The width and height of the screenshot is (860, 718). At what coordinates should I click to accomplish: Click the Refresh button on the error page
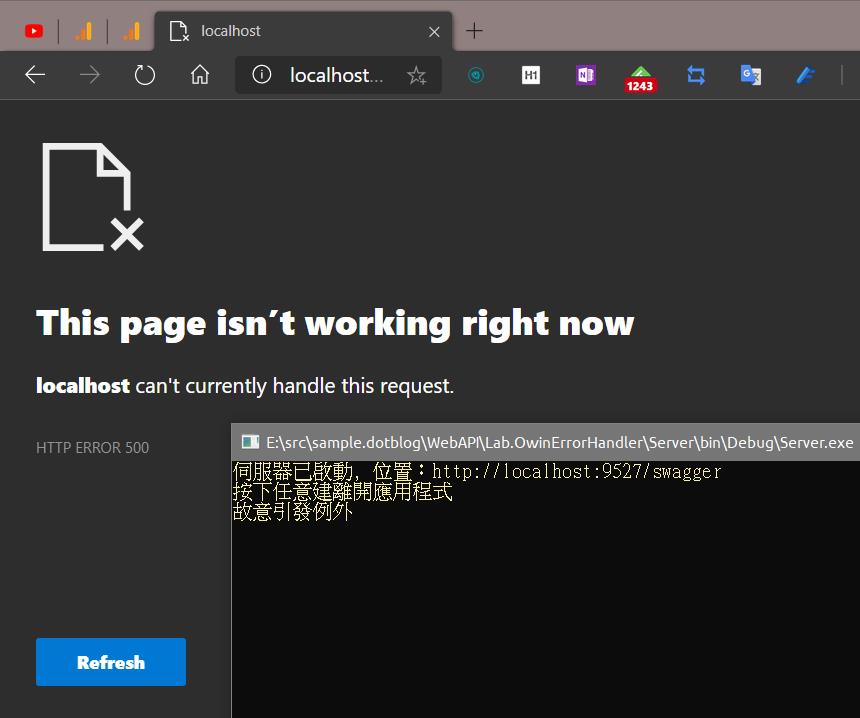pyautogui.click(x=111, y=662)
